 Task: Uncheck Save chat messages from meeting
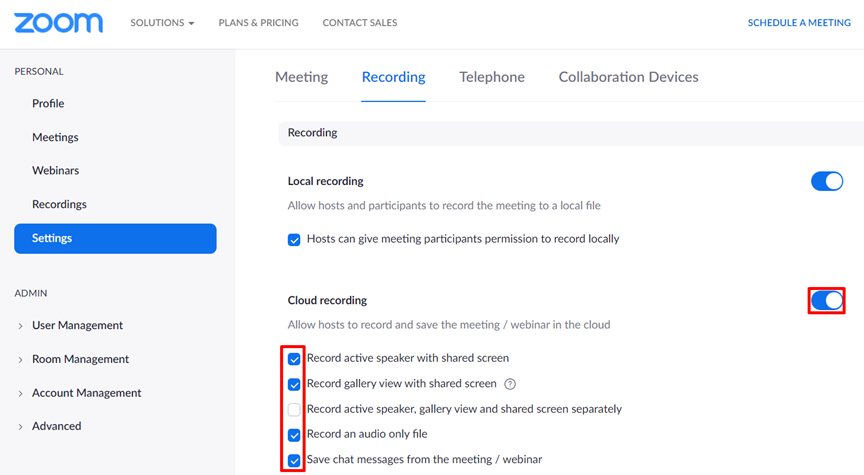[294, 460]
